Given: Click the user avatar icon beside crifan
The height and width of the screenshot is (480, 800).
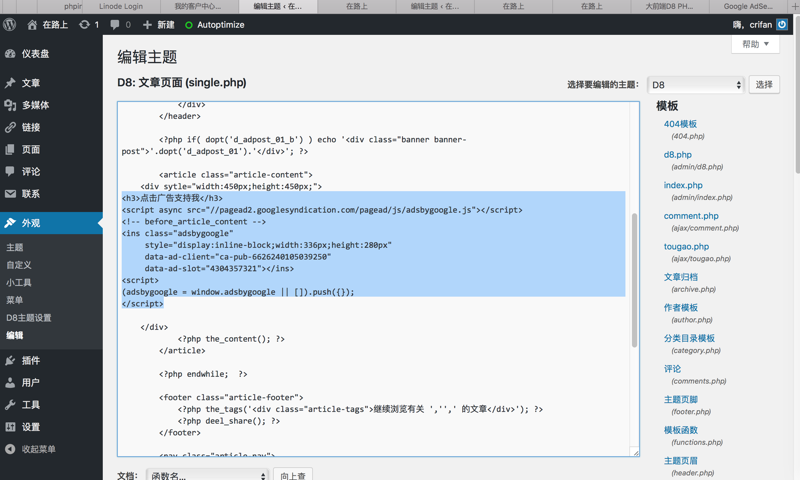Looking at the screenshot, I should pyautogui.click(x=782, y=24).
